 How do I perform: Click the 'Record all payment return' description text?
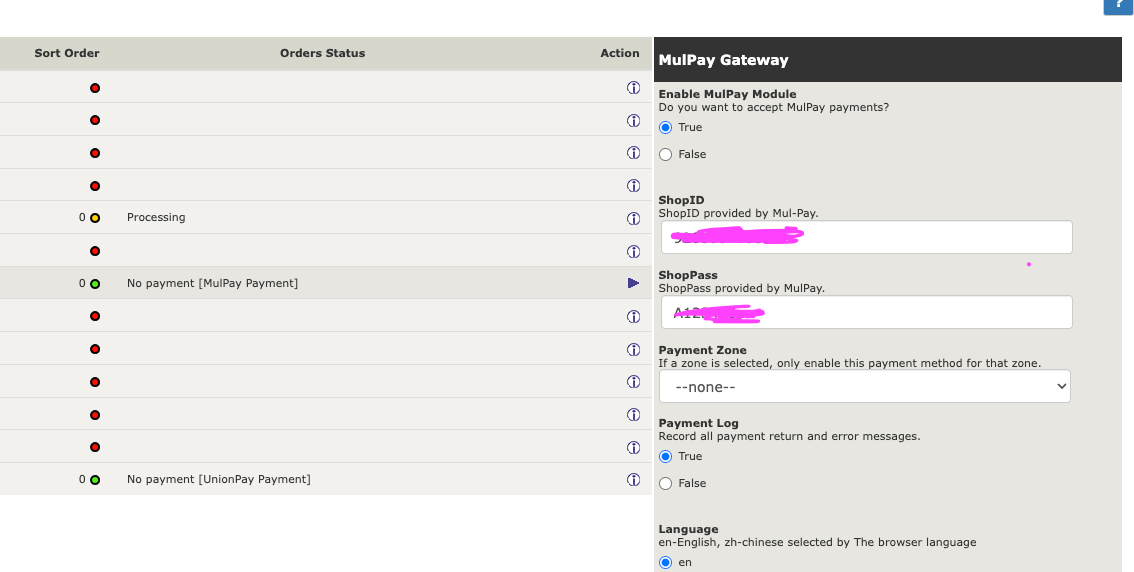(789, 436)
